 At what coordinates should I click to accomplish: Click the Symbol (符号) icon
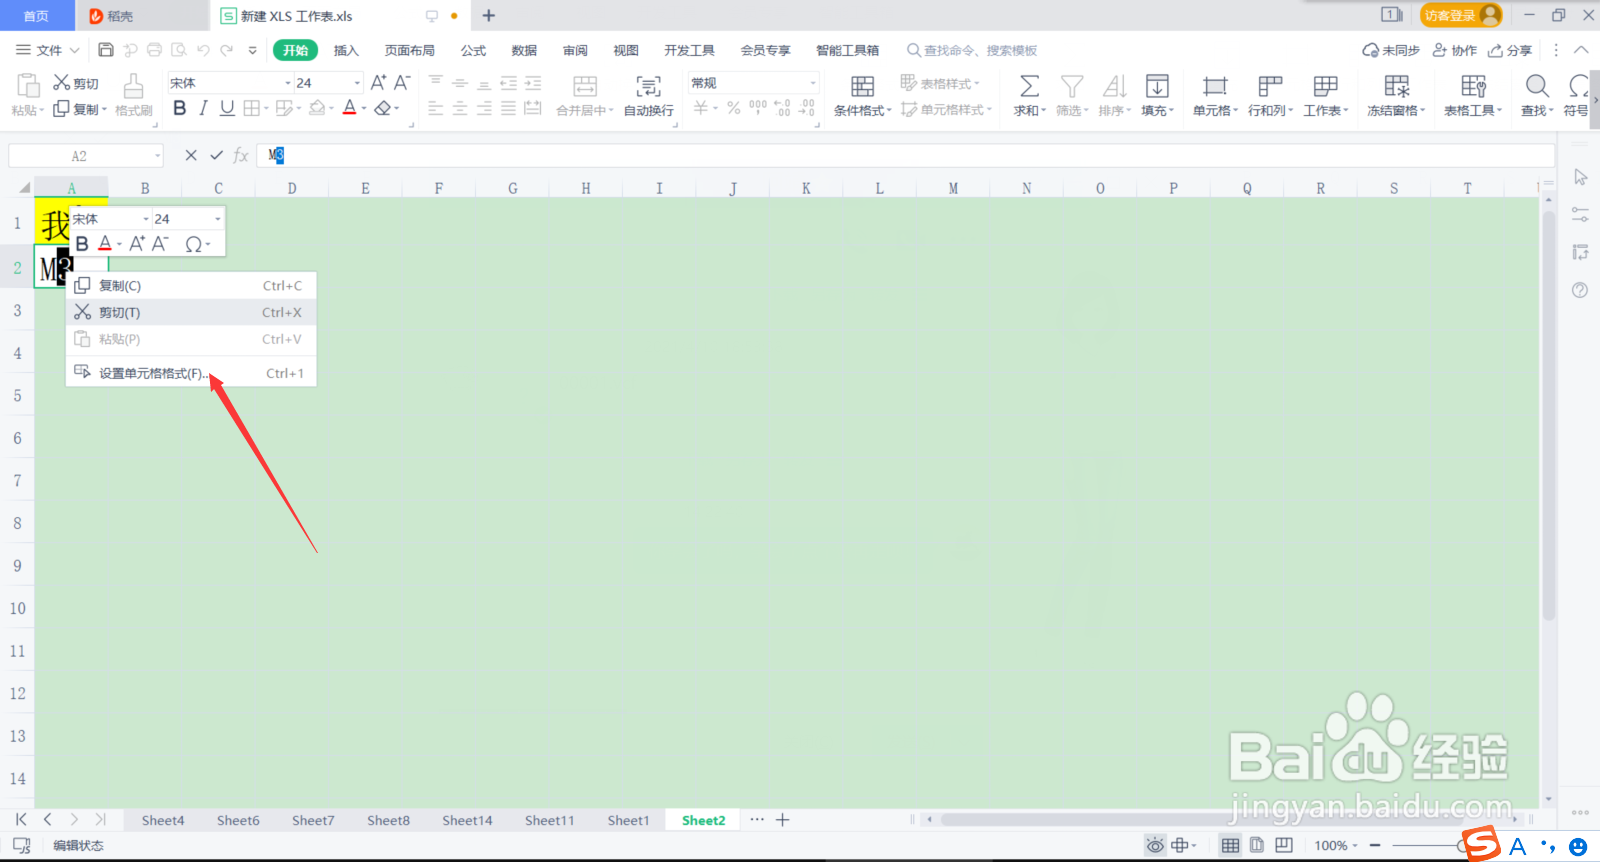[1578, 87]
